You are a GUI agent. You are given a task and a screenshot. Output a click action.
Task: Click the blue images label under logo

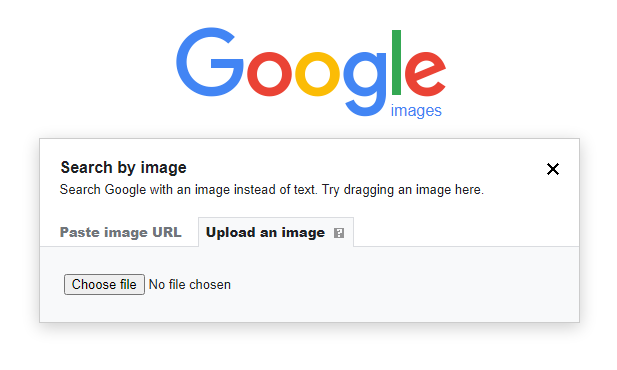[416, 111]
